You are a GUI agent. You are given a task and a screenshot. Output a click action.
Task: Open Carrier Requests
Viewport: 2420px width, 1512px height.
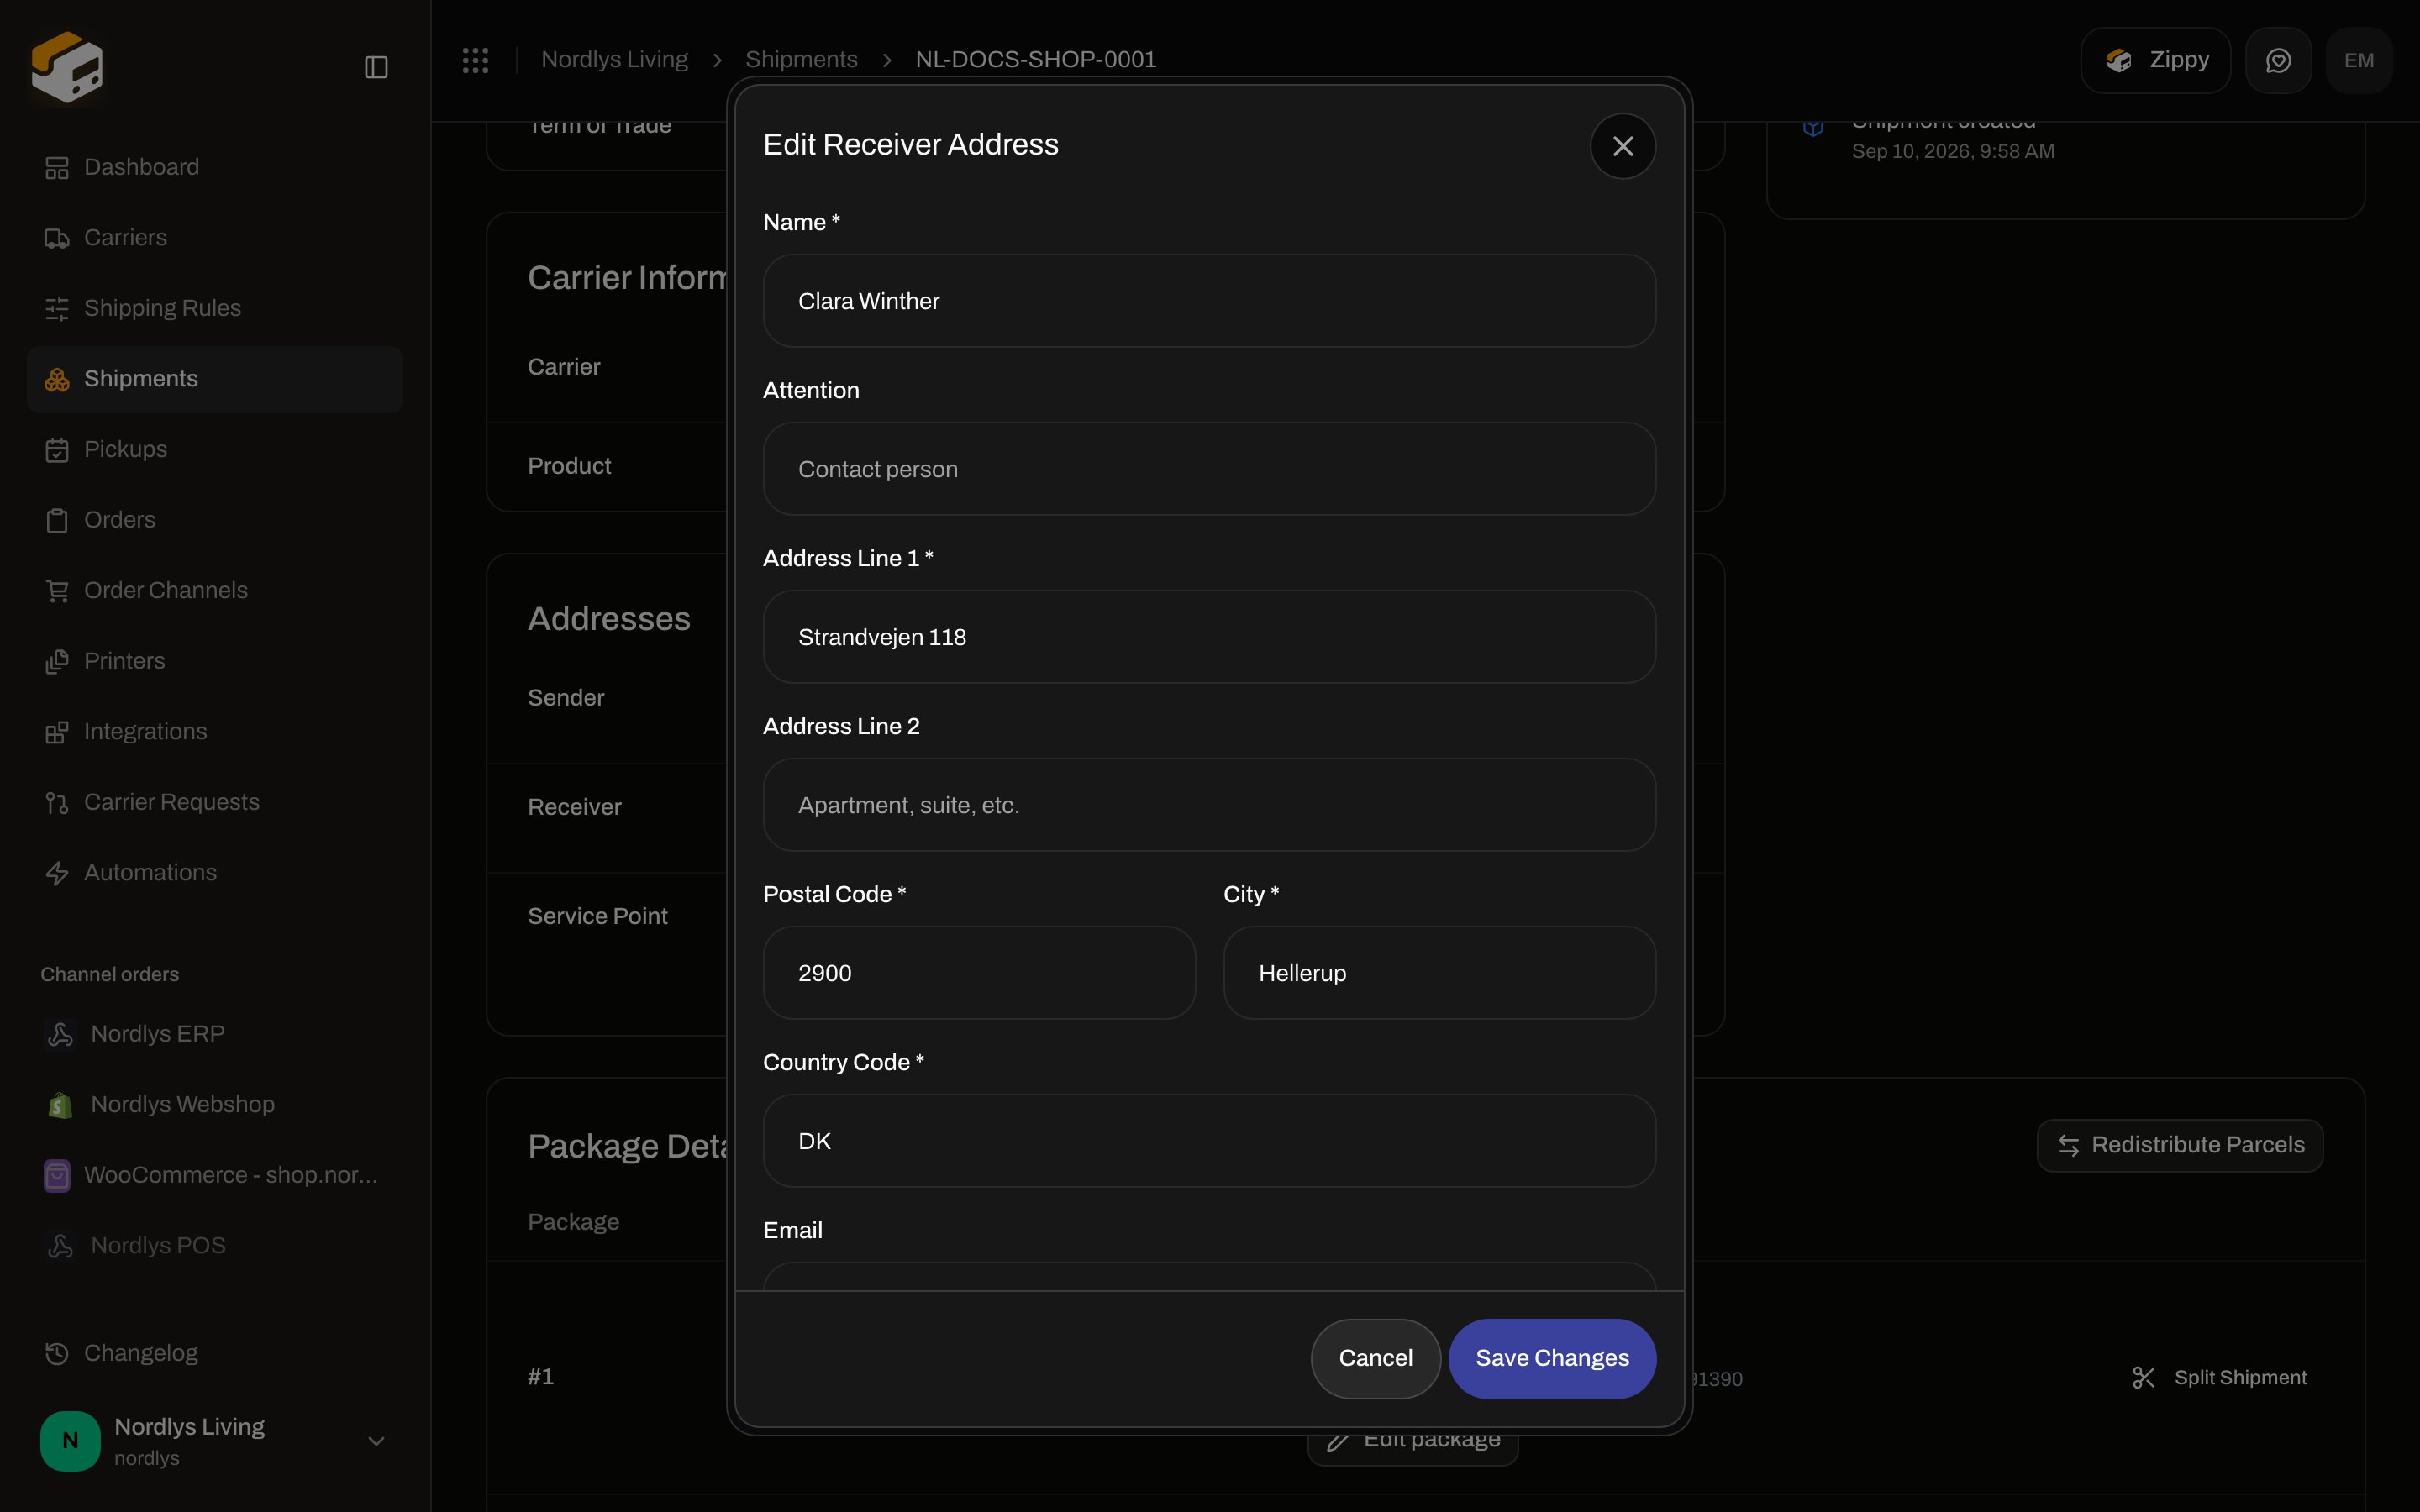pyautogui.click(x=215, y=802)
